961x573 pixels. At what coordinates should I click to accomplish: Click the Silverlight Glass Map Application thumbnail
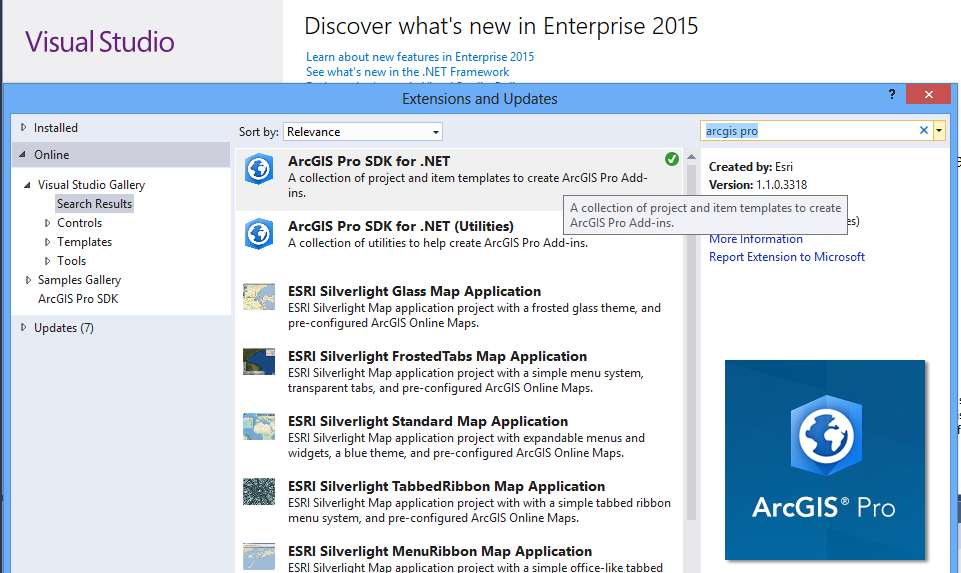pyautogui.click(x=259, y=297)
